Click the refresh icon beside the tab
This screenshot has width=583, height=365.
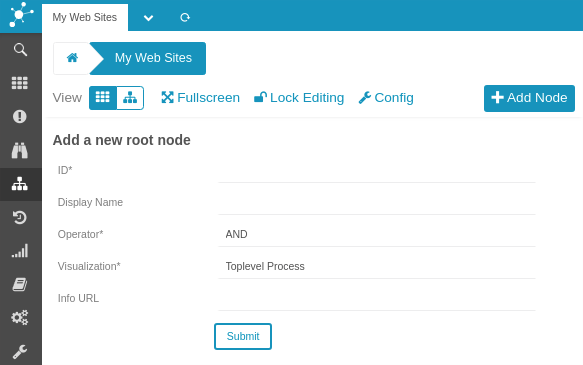pos(185,17)
